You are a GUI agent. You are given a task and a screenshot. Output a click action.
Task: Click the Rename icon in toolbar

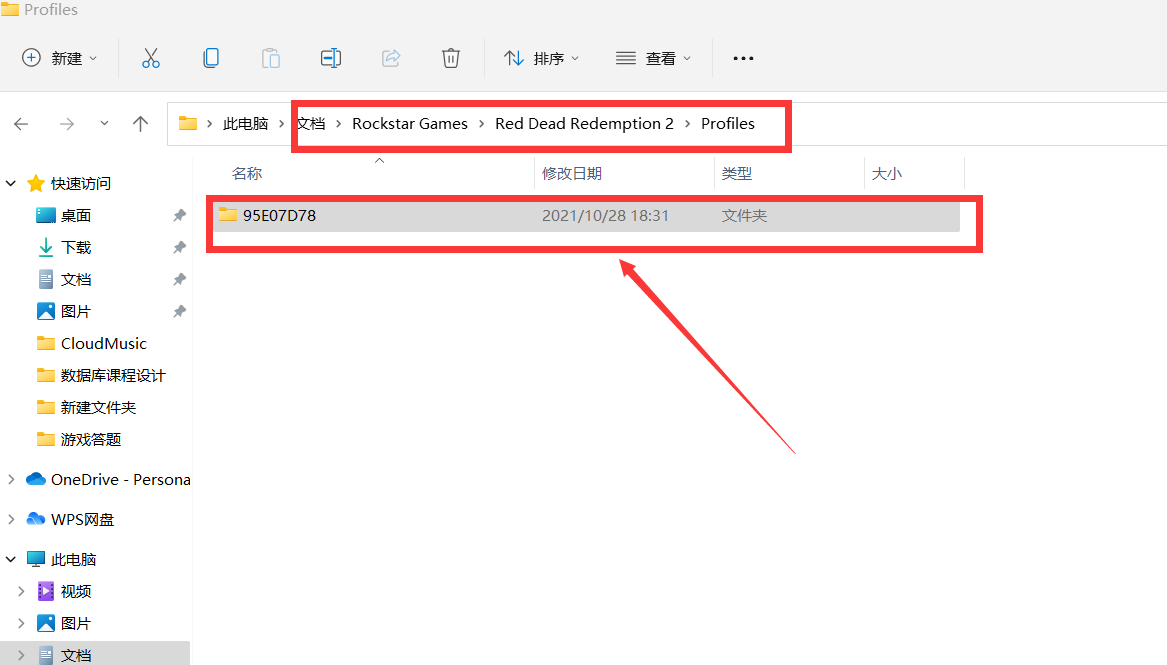(331, 58)
